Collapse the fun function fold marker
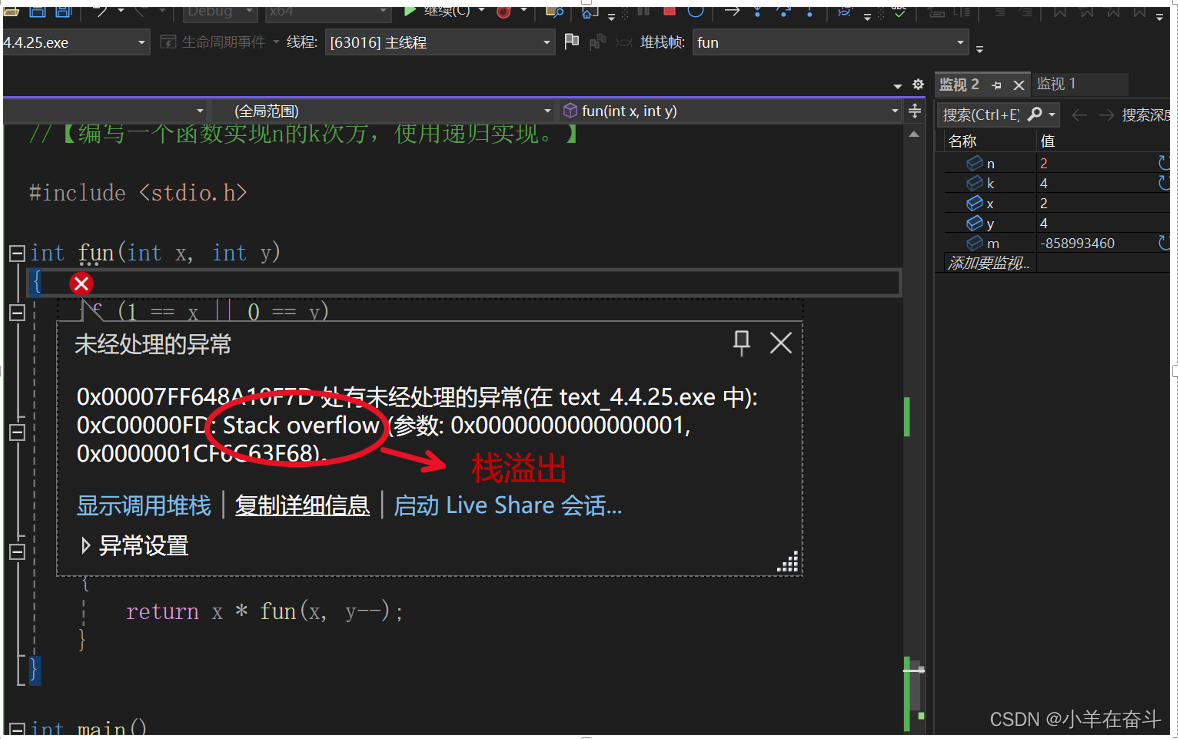Screen dimensions: 1178x739 pos(17,253)
